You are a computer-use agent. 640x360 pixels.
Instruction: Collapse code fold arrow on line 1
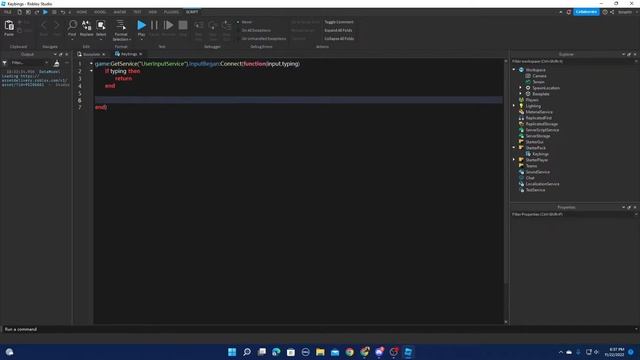coord(91,64)
